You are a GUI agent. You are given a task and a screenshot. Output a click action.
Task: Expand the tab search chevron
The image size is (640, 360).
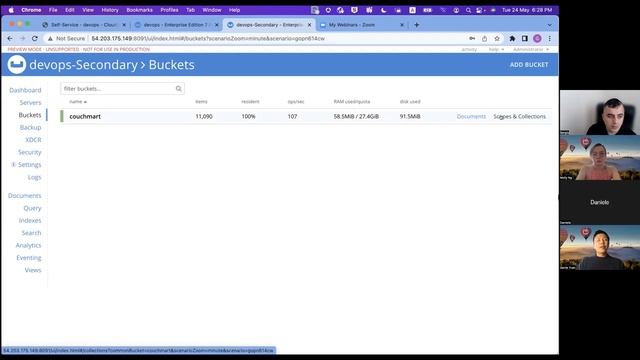pyautogui.click(x=549, y=25)
